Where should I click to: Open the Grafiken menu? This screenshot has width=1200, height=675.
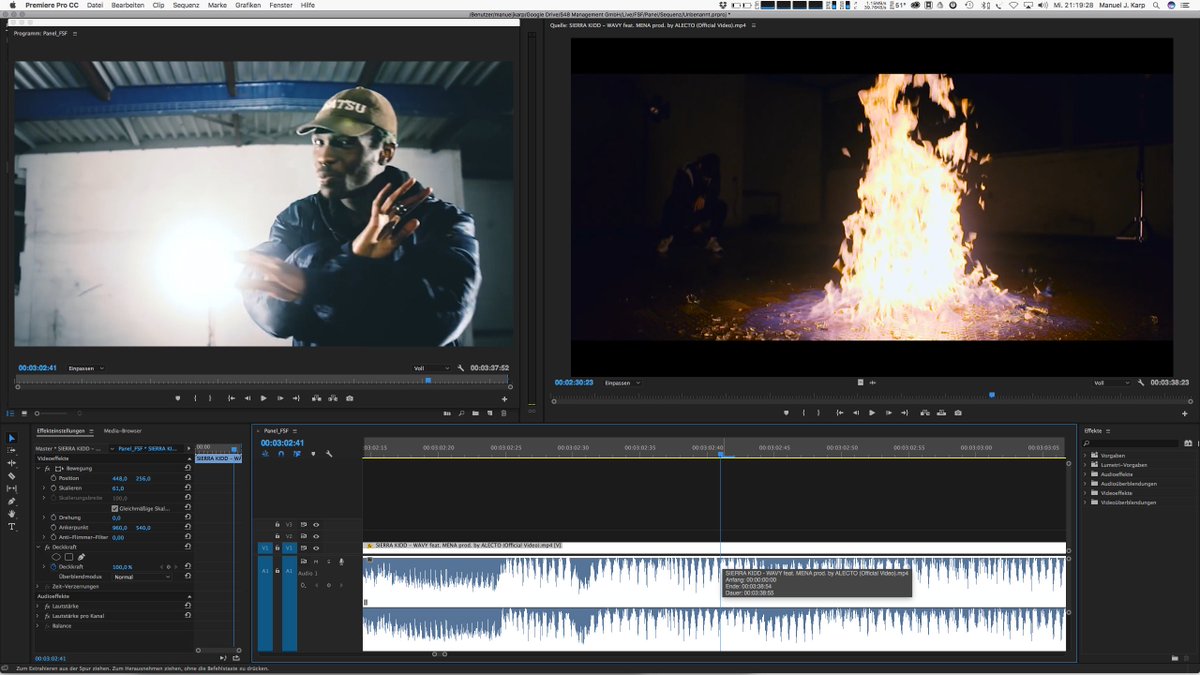248,5
